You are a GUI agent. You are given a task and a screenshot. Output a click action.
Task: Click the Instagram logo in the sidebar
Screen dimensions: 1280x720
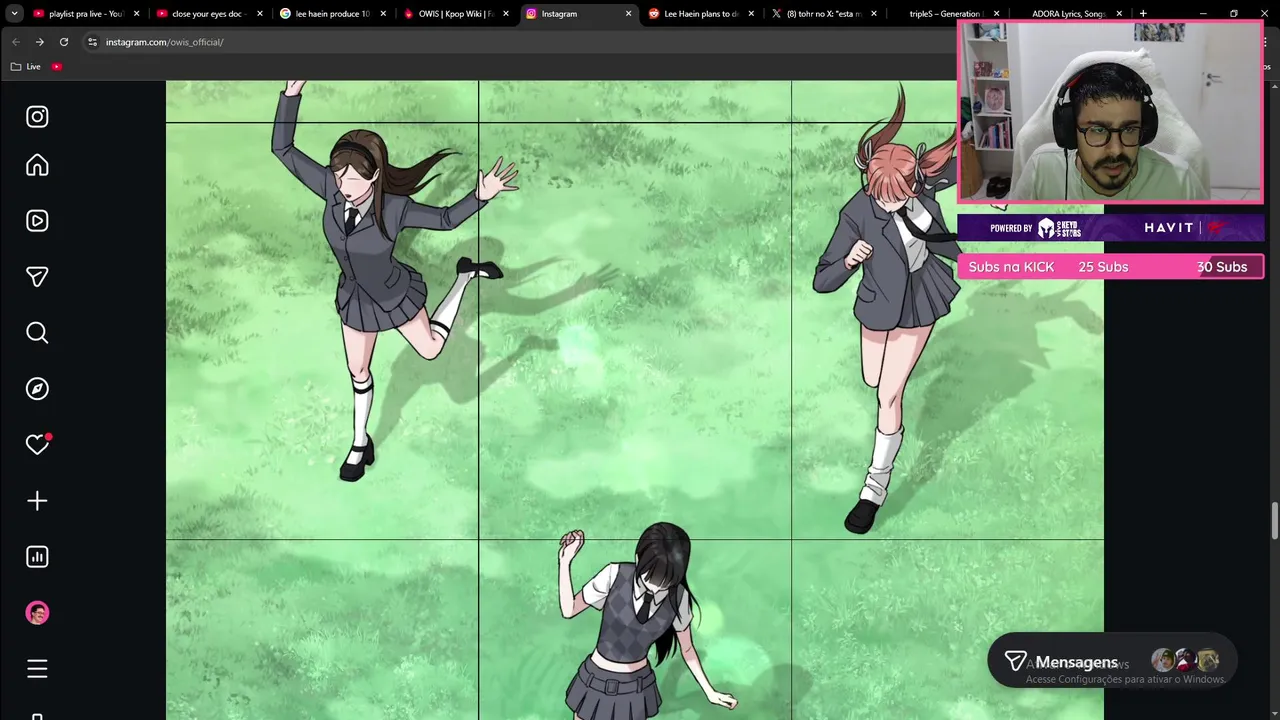[37, 117]
